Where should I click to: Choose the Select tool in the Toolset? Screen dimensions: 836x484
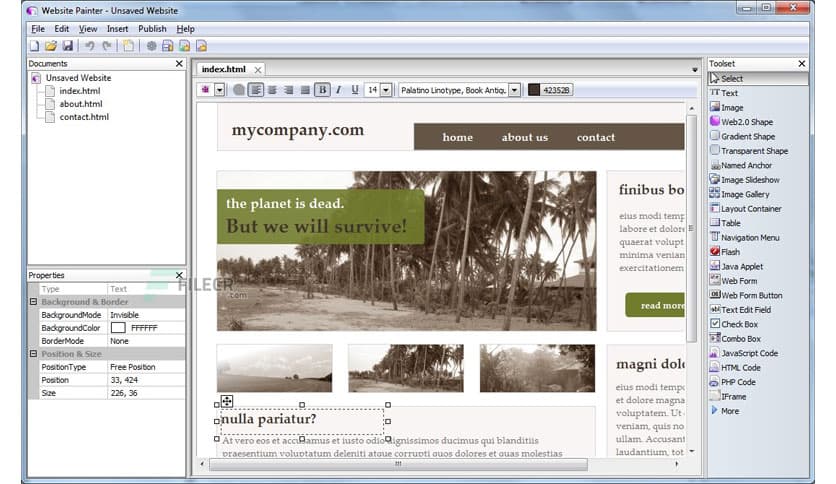pos(758,78)
